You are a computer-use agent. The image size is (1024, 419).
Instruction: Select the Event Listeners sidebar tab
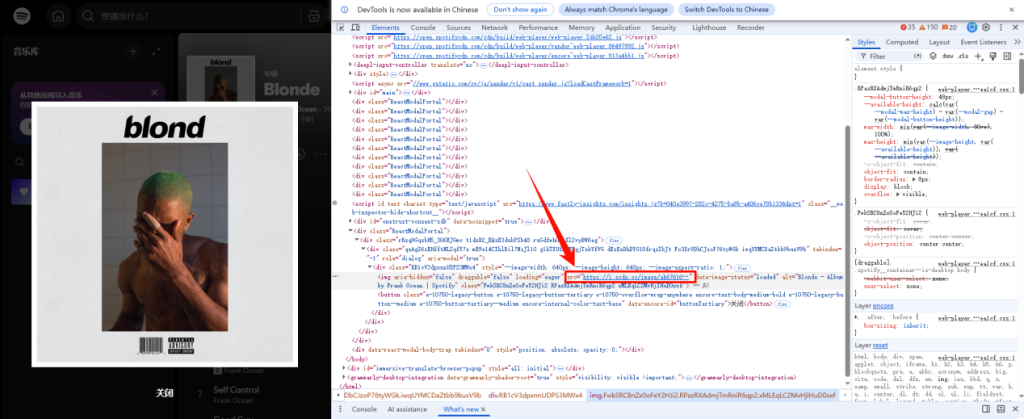click(x=984, y=42)
